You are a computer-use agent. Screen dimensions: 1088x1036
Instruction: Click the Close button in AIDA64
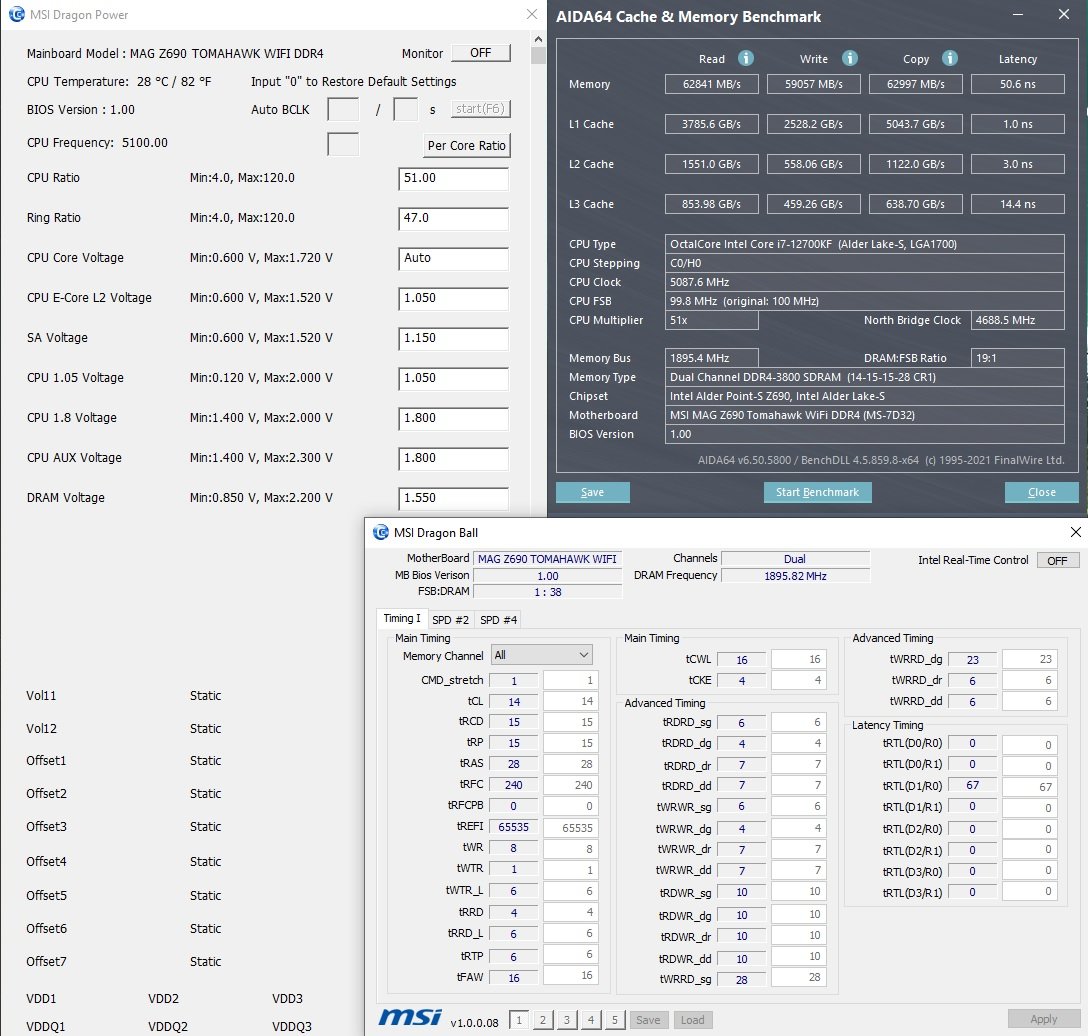coord(1042,492)
